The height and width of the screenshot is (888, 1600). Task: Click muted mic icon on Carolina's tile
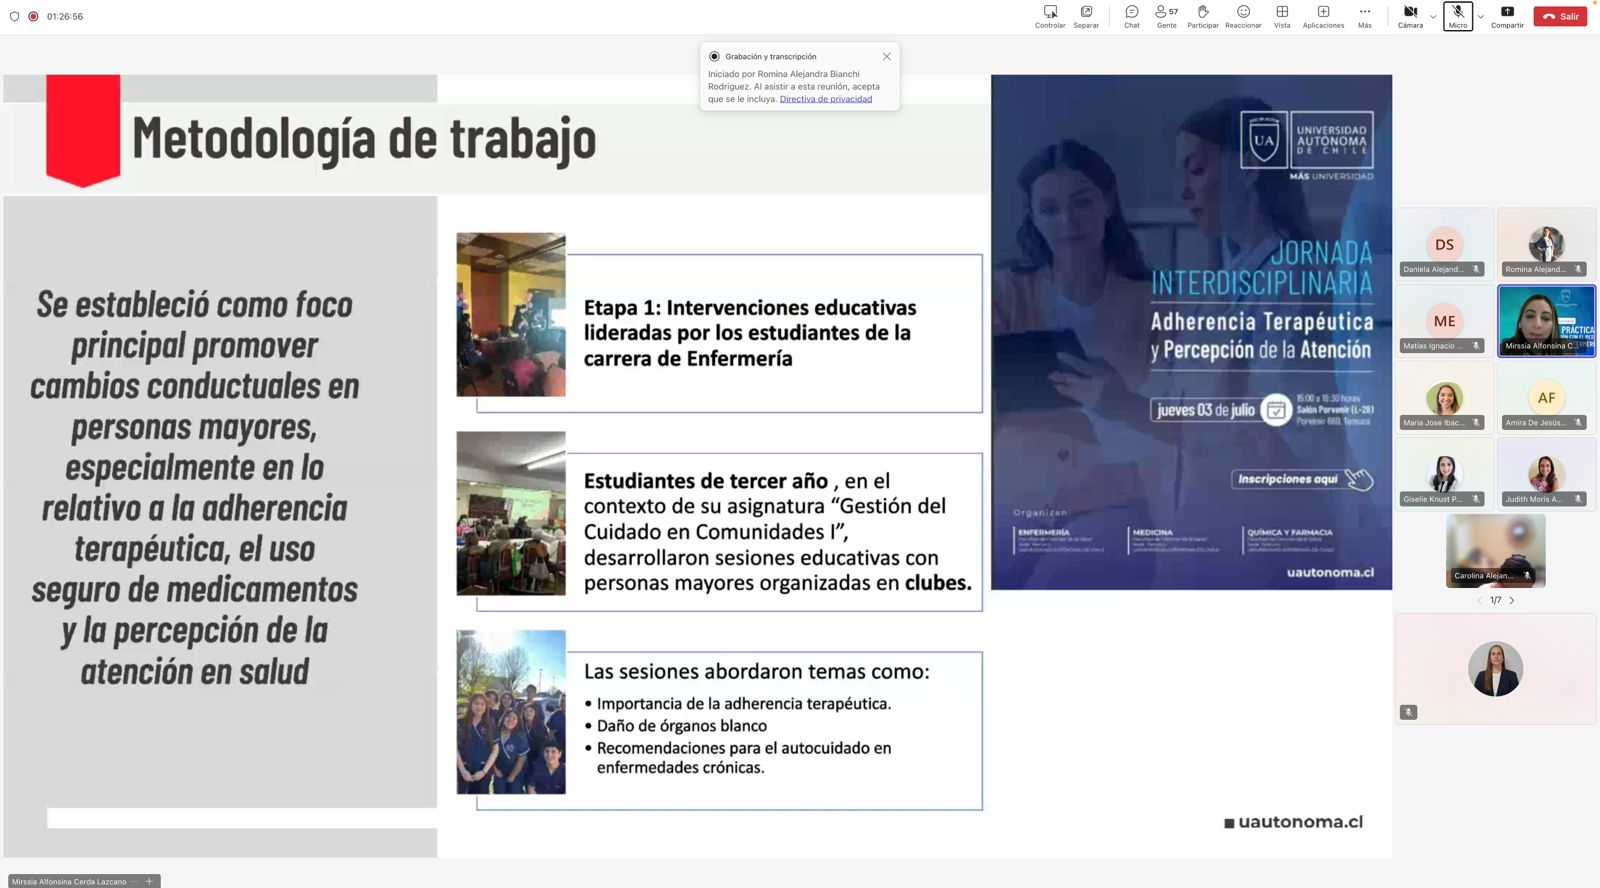[1527, 576]
